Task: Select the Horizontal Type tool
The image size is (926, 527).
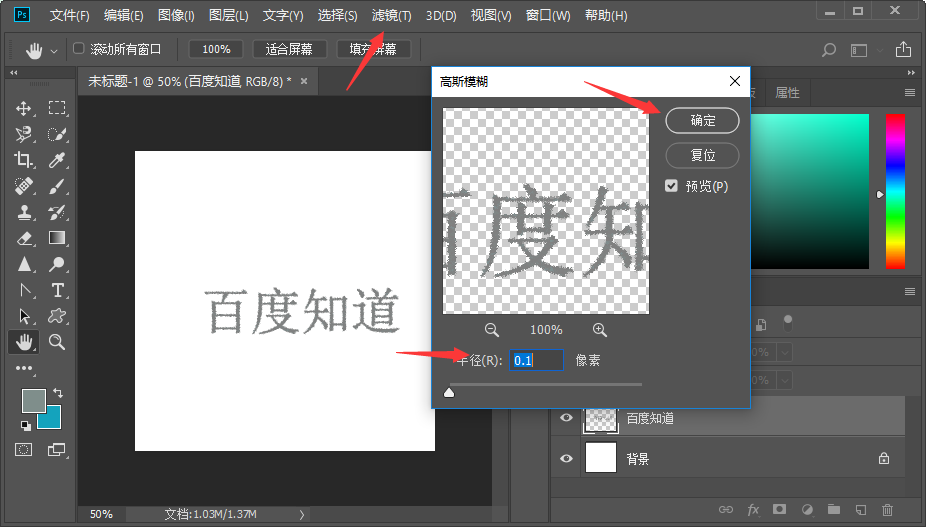Action: tap(57, 290)
